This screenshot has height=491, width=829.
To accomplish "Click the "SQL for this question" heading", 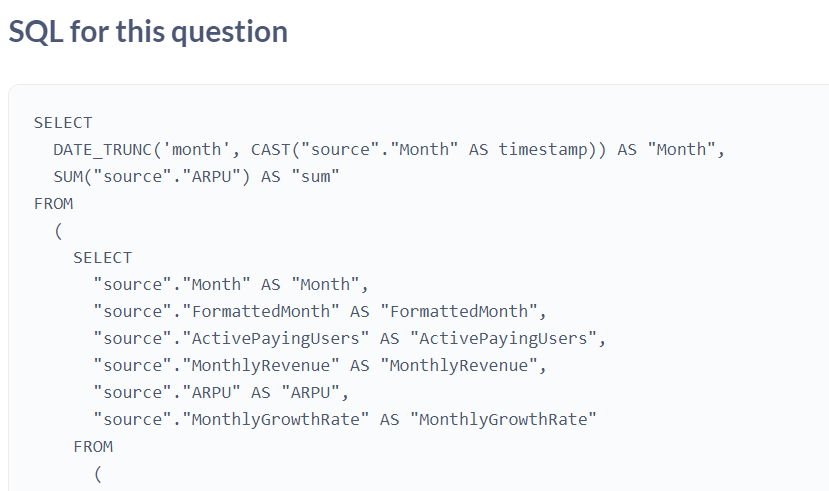I will (x=148, y=32).
